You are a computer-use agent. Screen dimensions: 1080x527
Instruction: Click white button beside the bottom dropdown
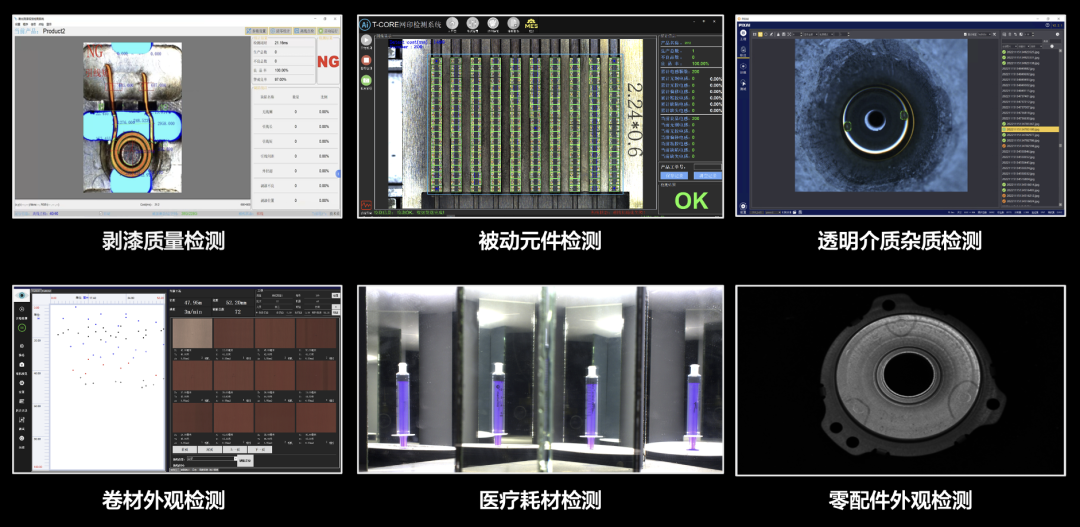245,461
